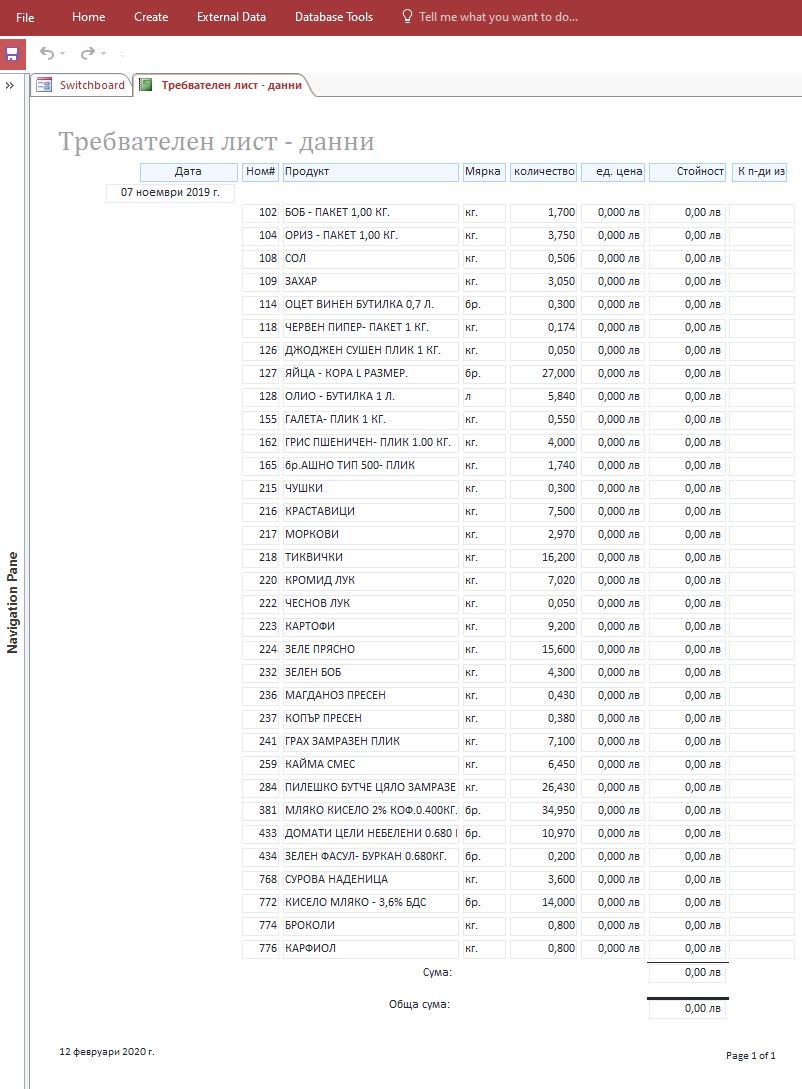Click the количество column header
The width and height of the screenshot is (802, 1089).
pos(544,172)
